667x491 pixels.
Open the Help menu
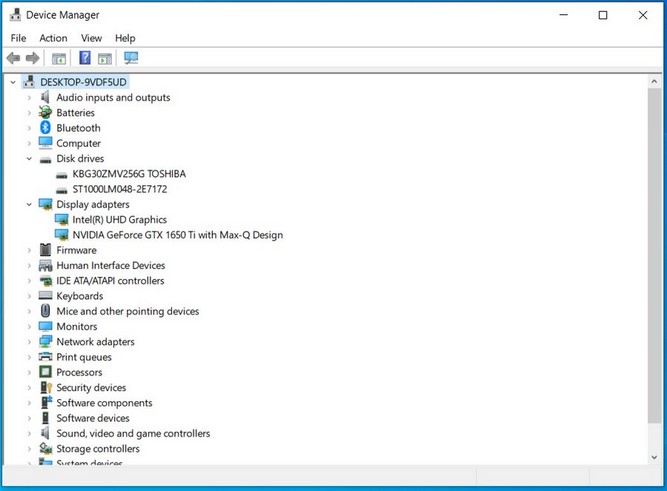(x=125, y=38)
